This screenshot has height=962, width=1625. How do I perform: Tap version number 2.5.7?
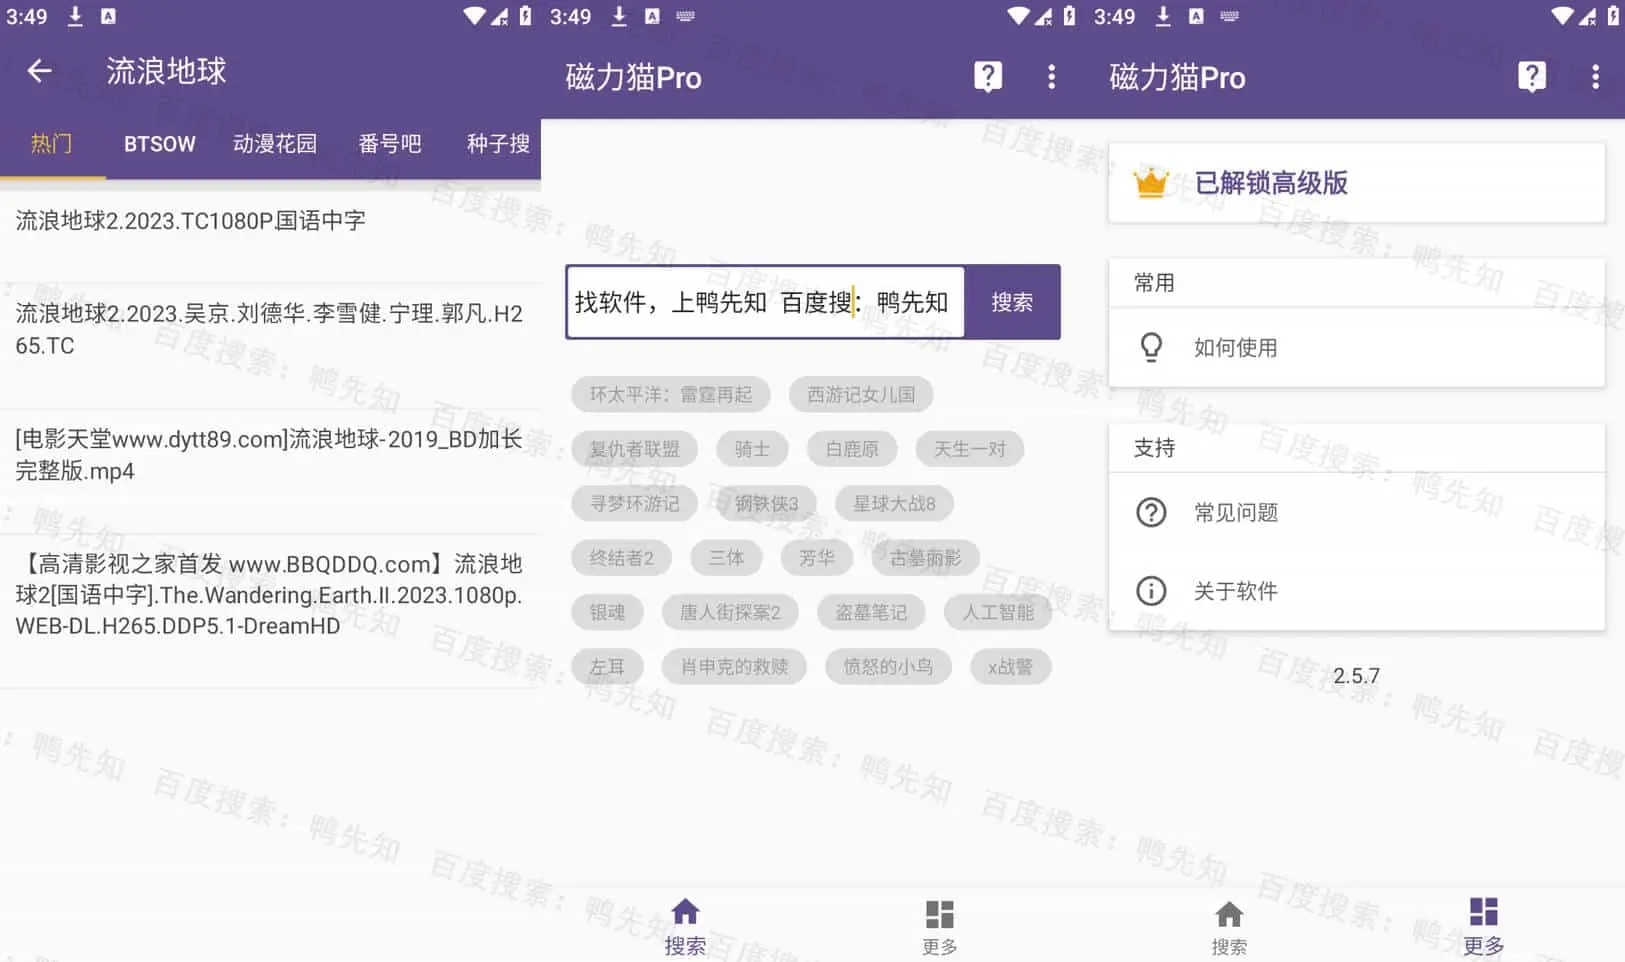point(1356,676)
